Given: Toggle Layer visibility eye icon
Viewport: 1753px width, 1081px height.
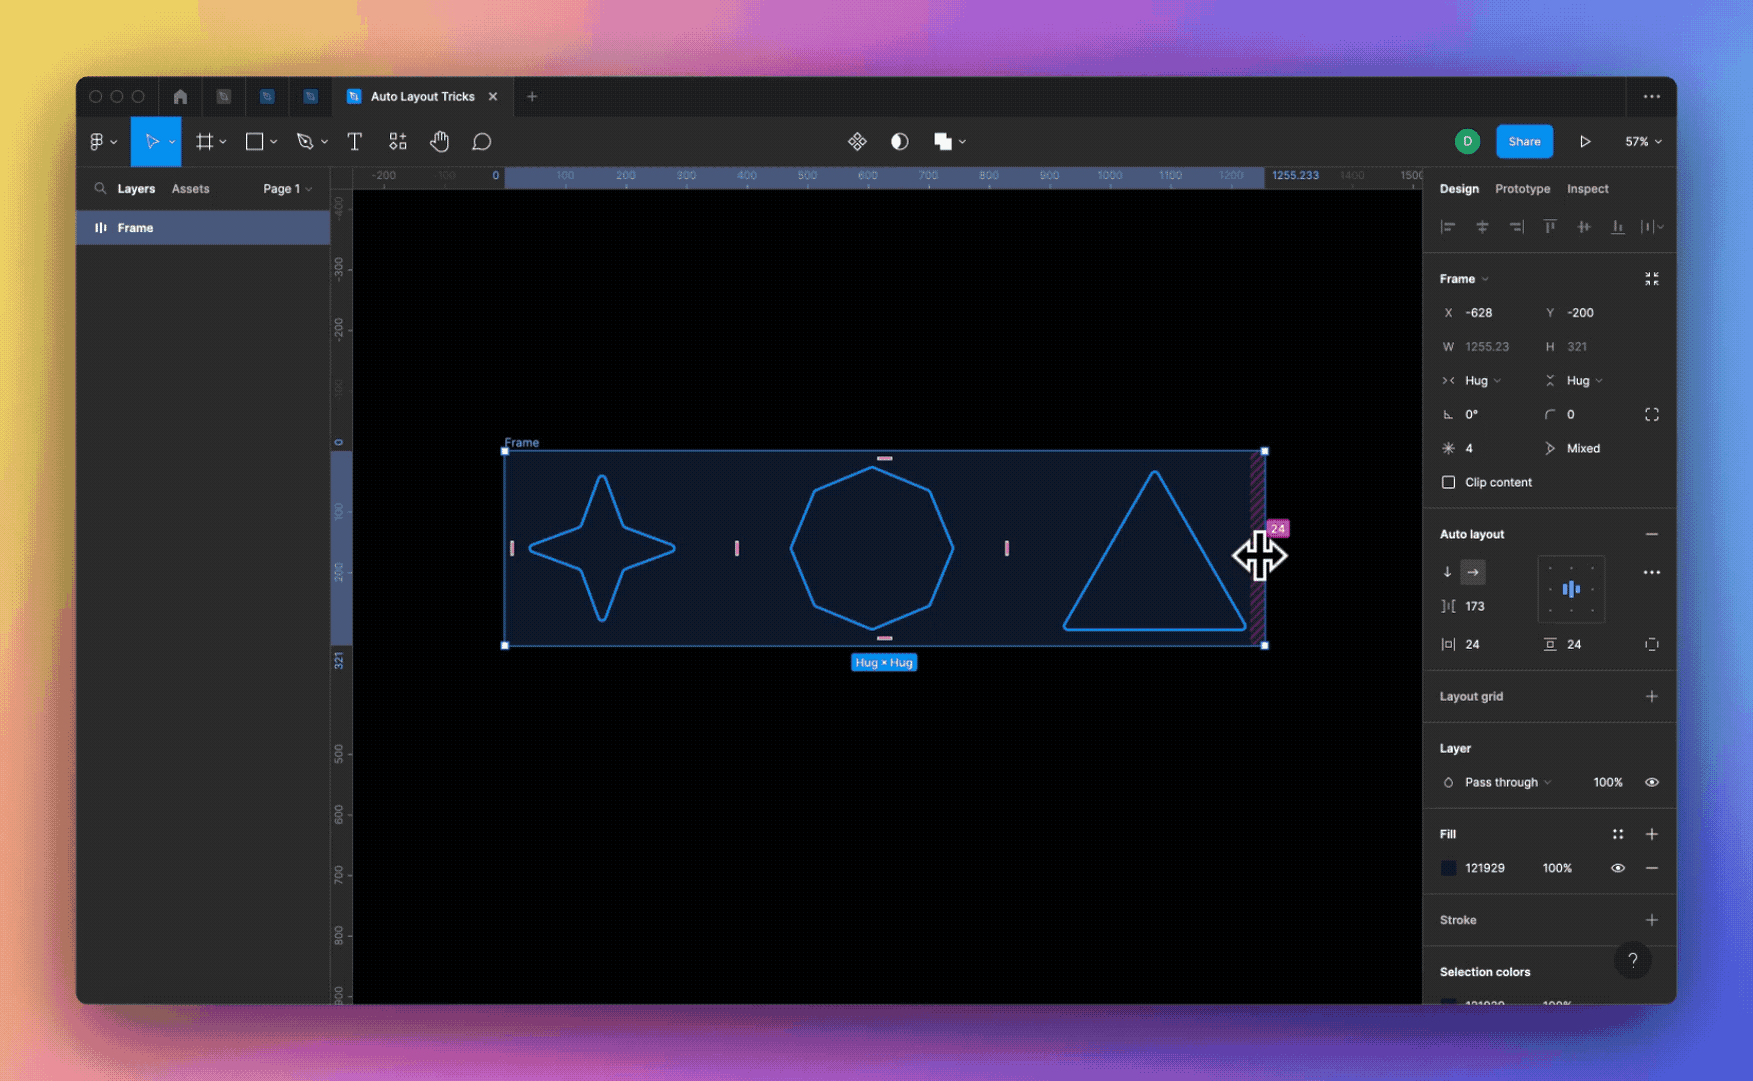Looking at the screenshot, I should [x=1652, y=783].
